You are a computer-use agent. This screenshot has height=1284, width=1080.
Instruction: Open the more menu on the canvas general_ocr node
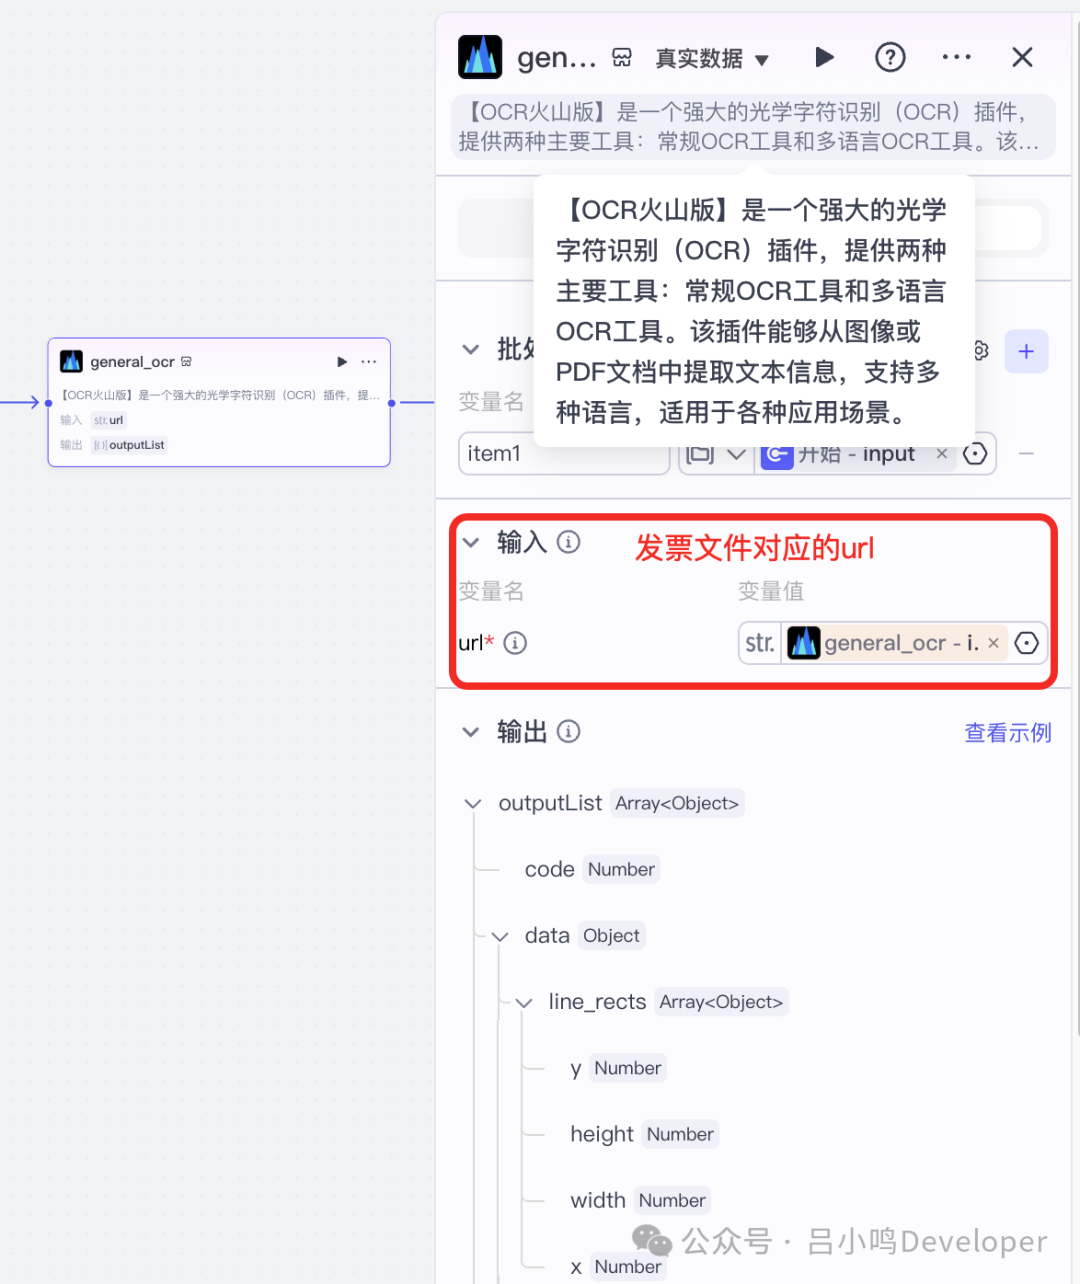point(368,361)
